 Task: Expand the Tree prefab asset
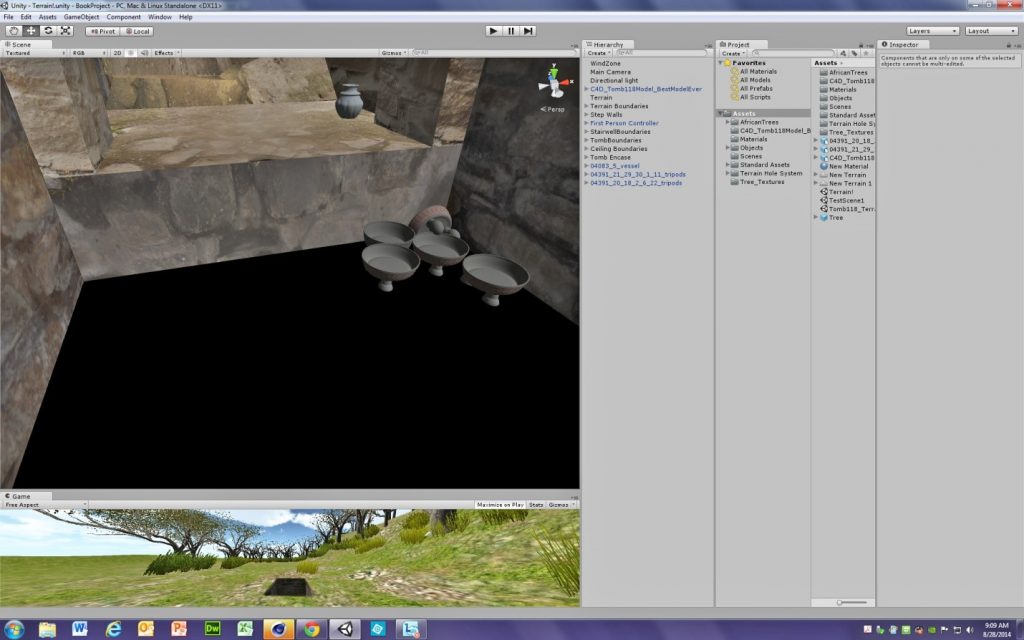click(x=816, y=217)
